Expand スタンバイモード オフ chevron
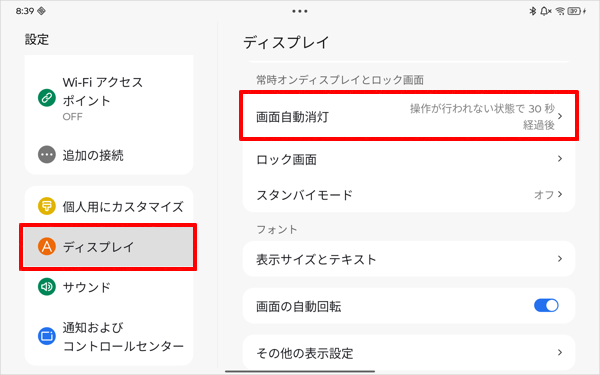Viewport: 600px width, 375px height. [x=560, y=194]
